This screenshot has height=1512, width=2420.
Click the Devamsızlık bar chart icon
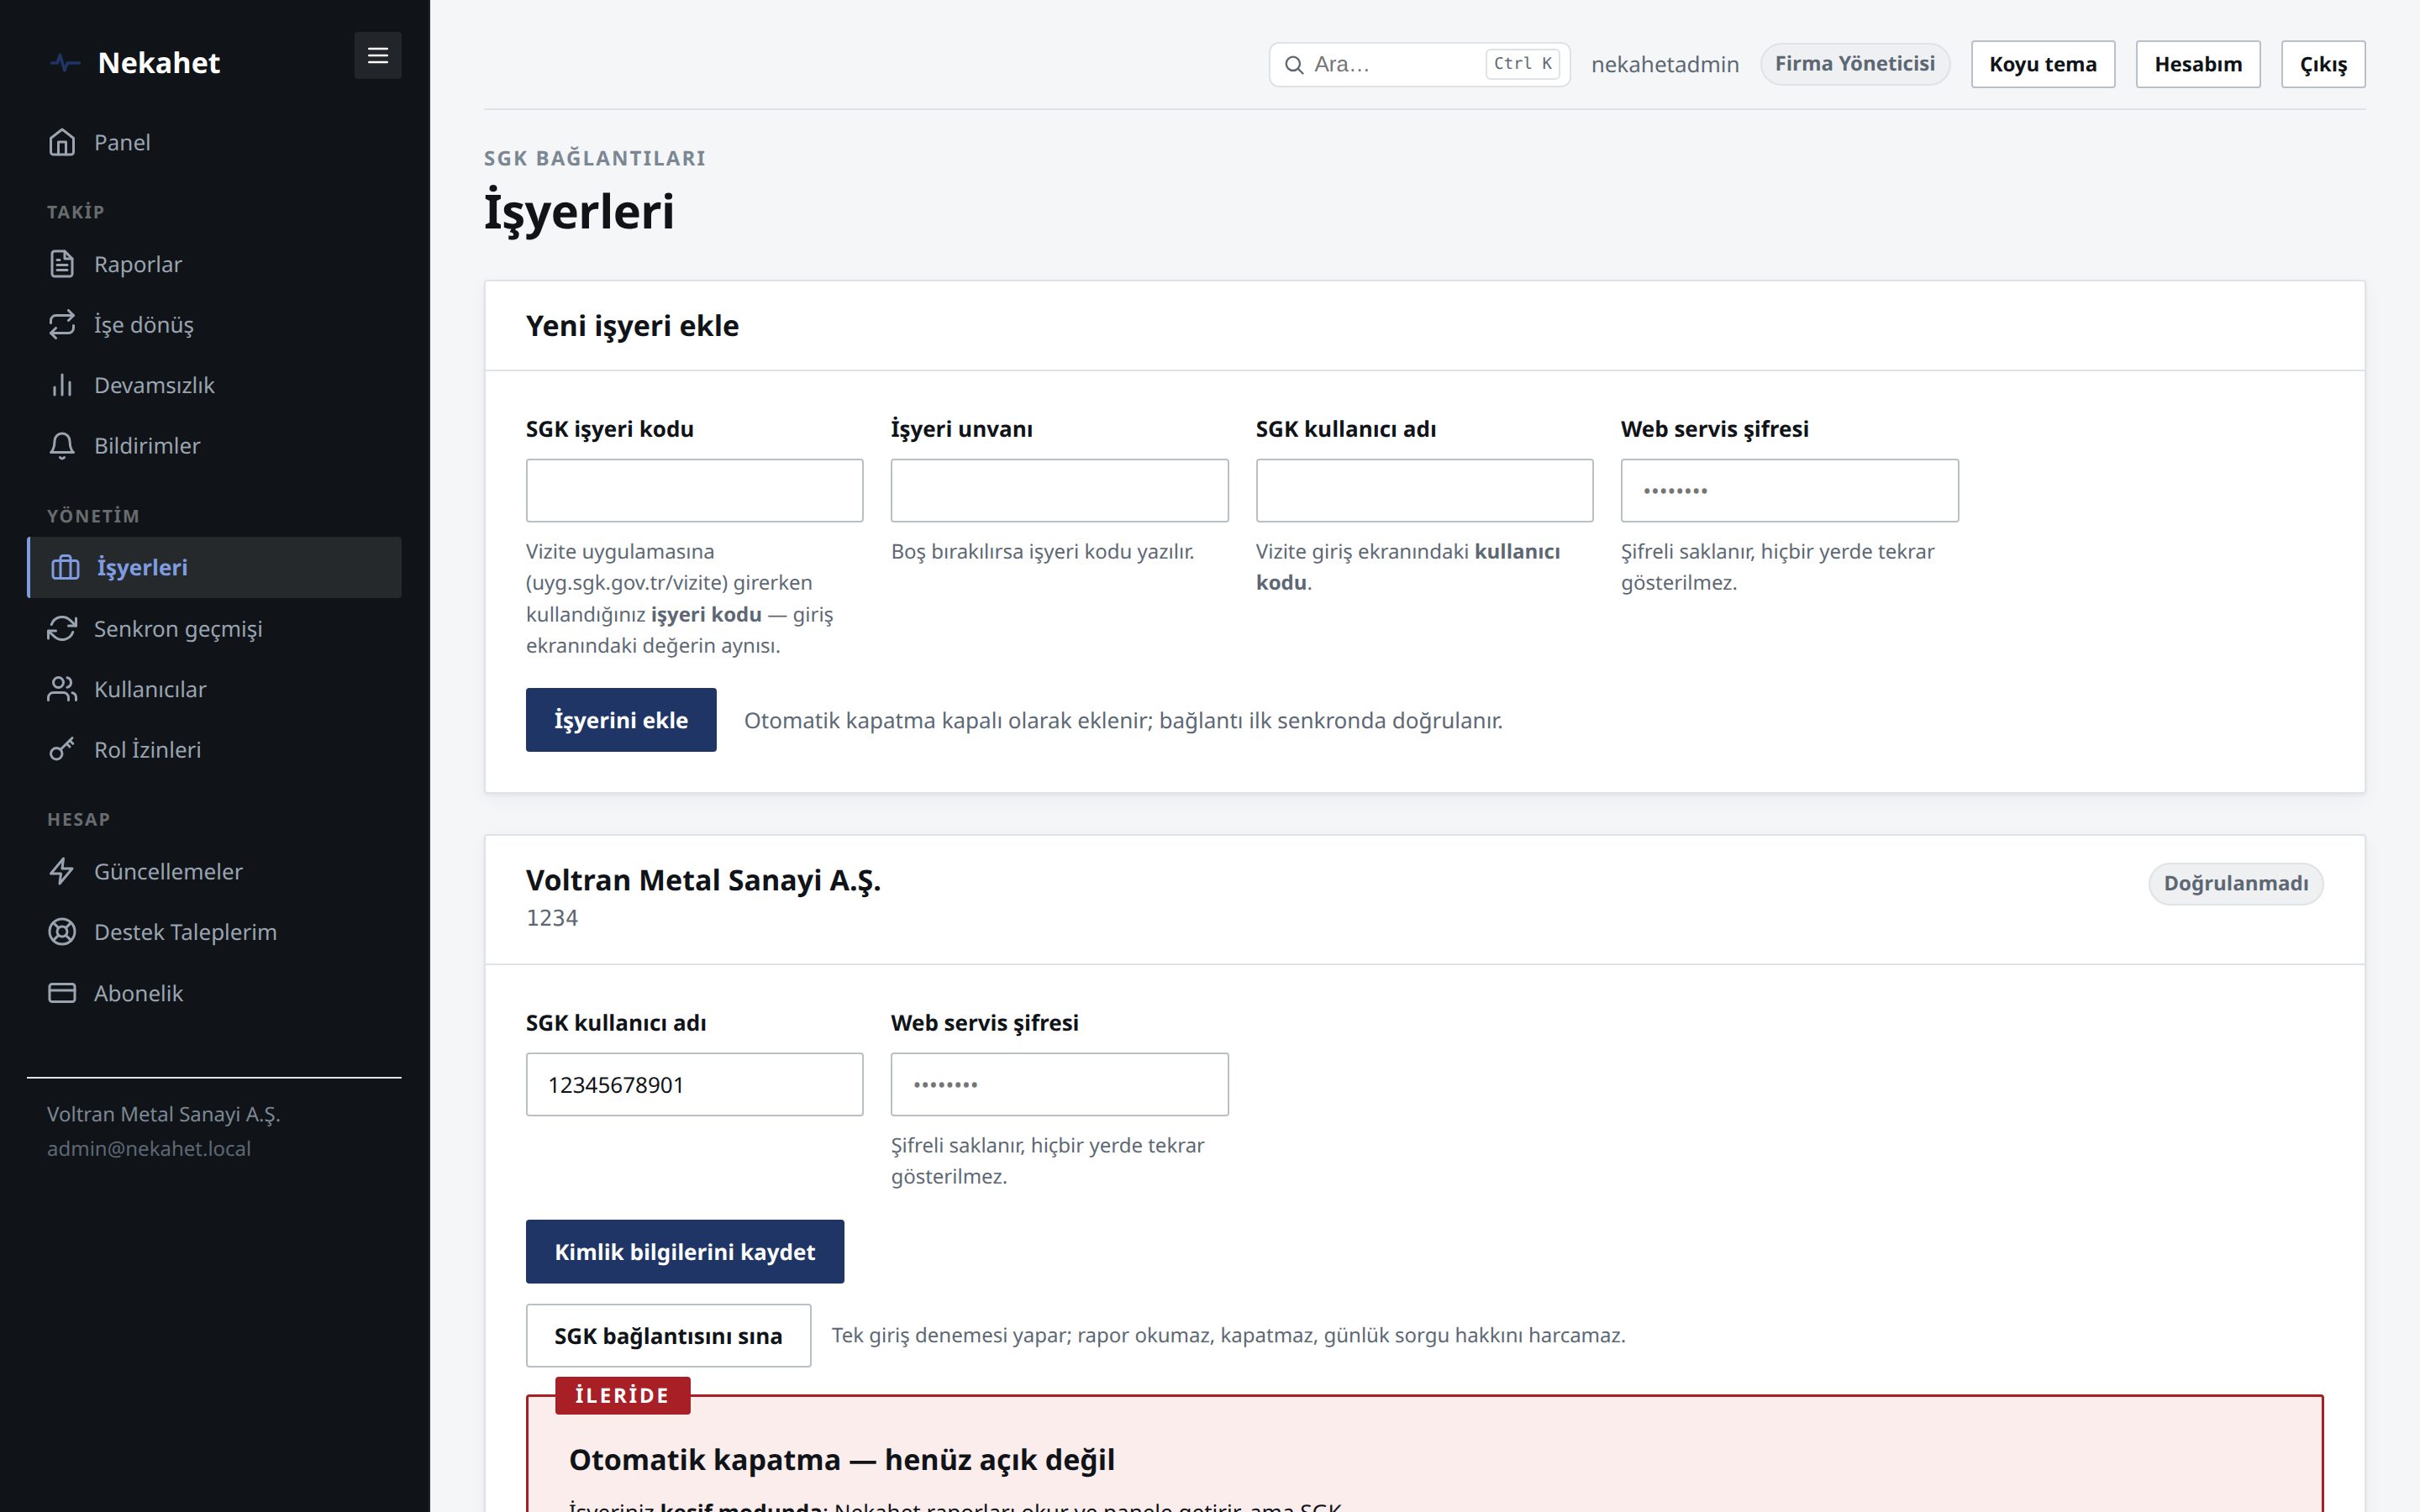click(62, 385)
